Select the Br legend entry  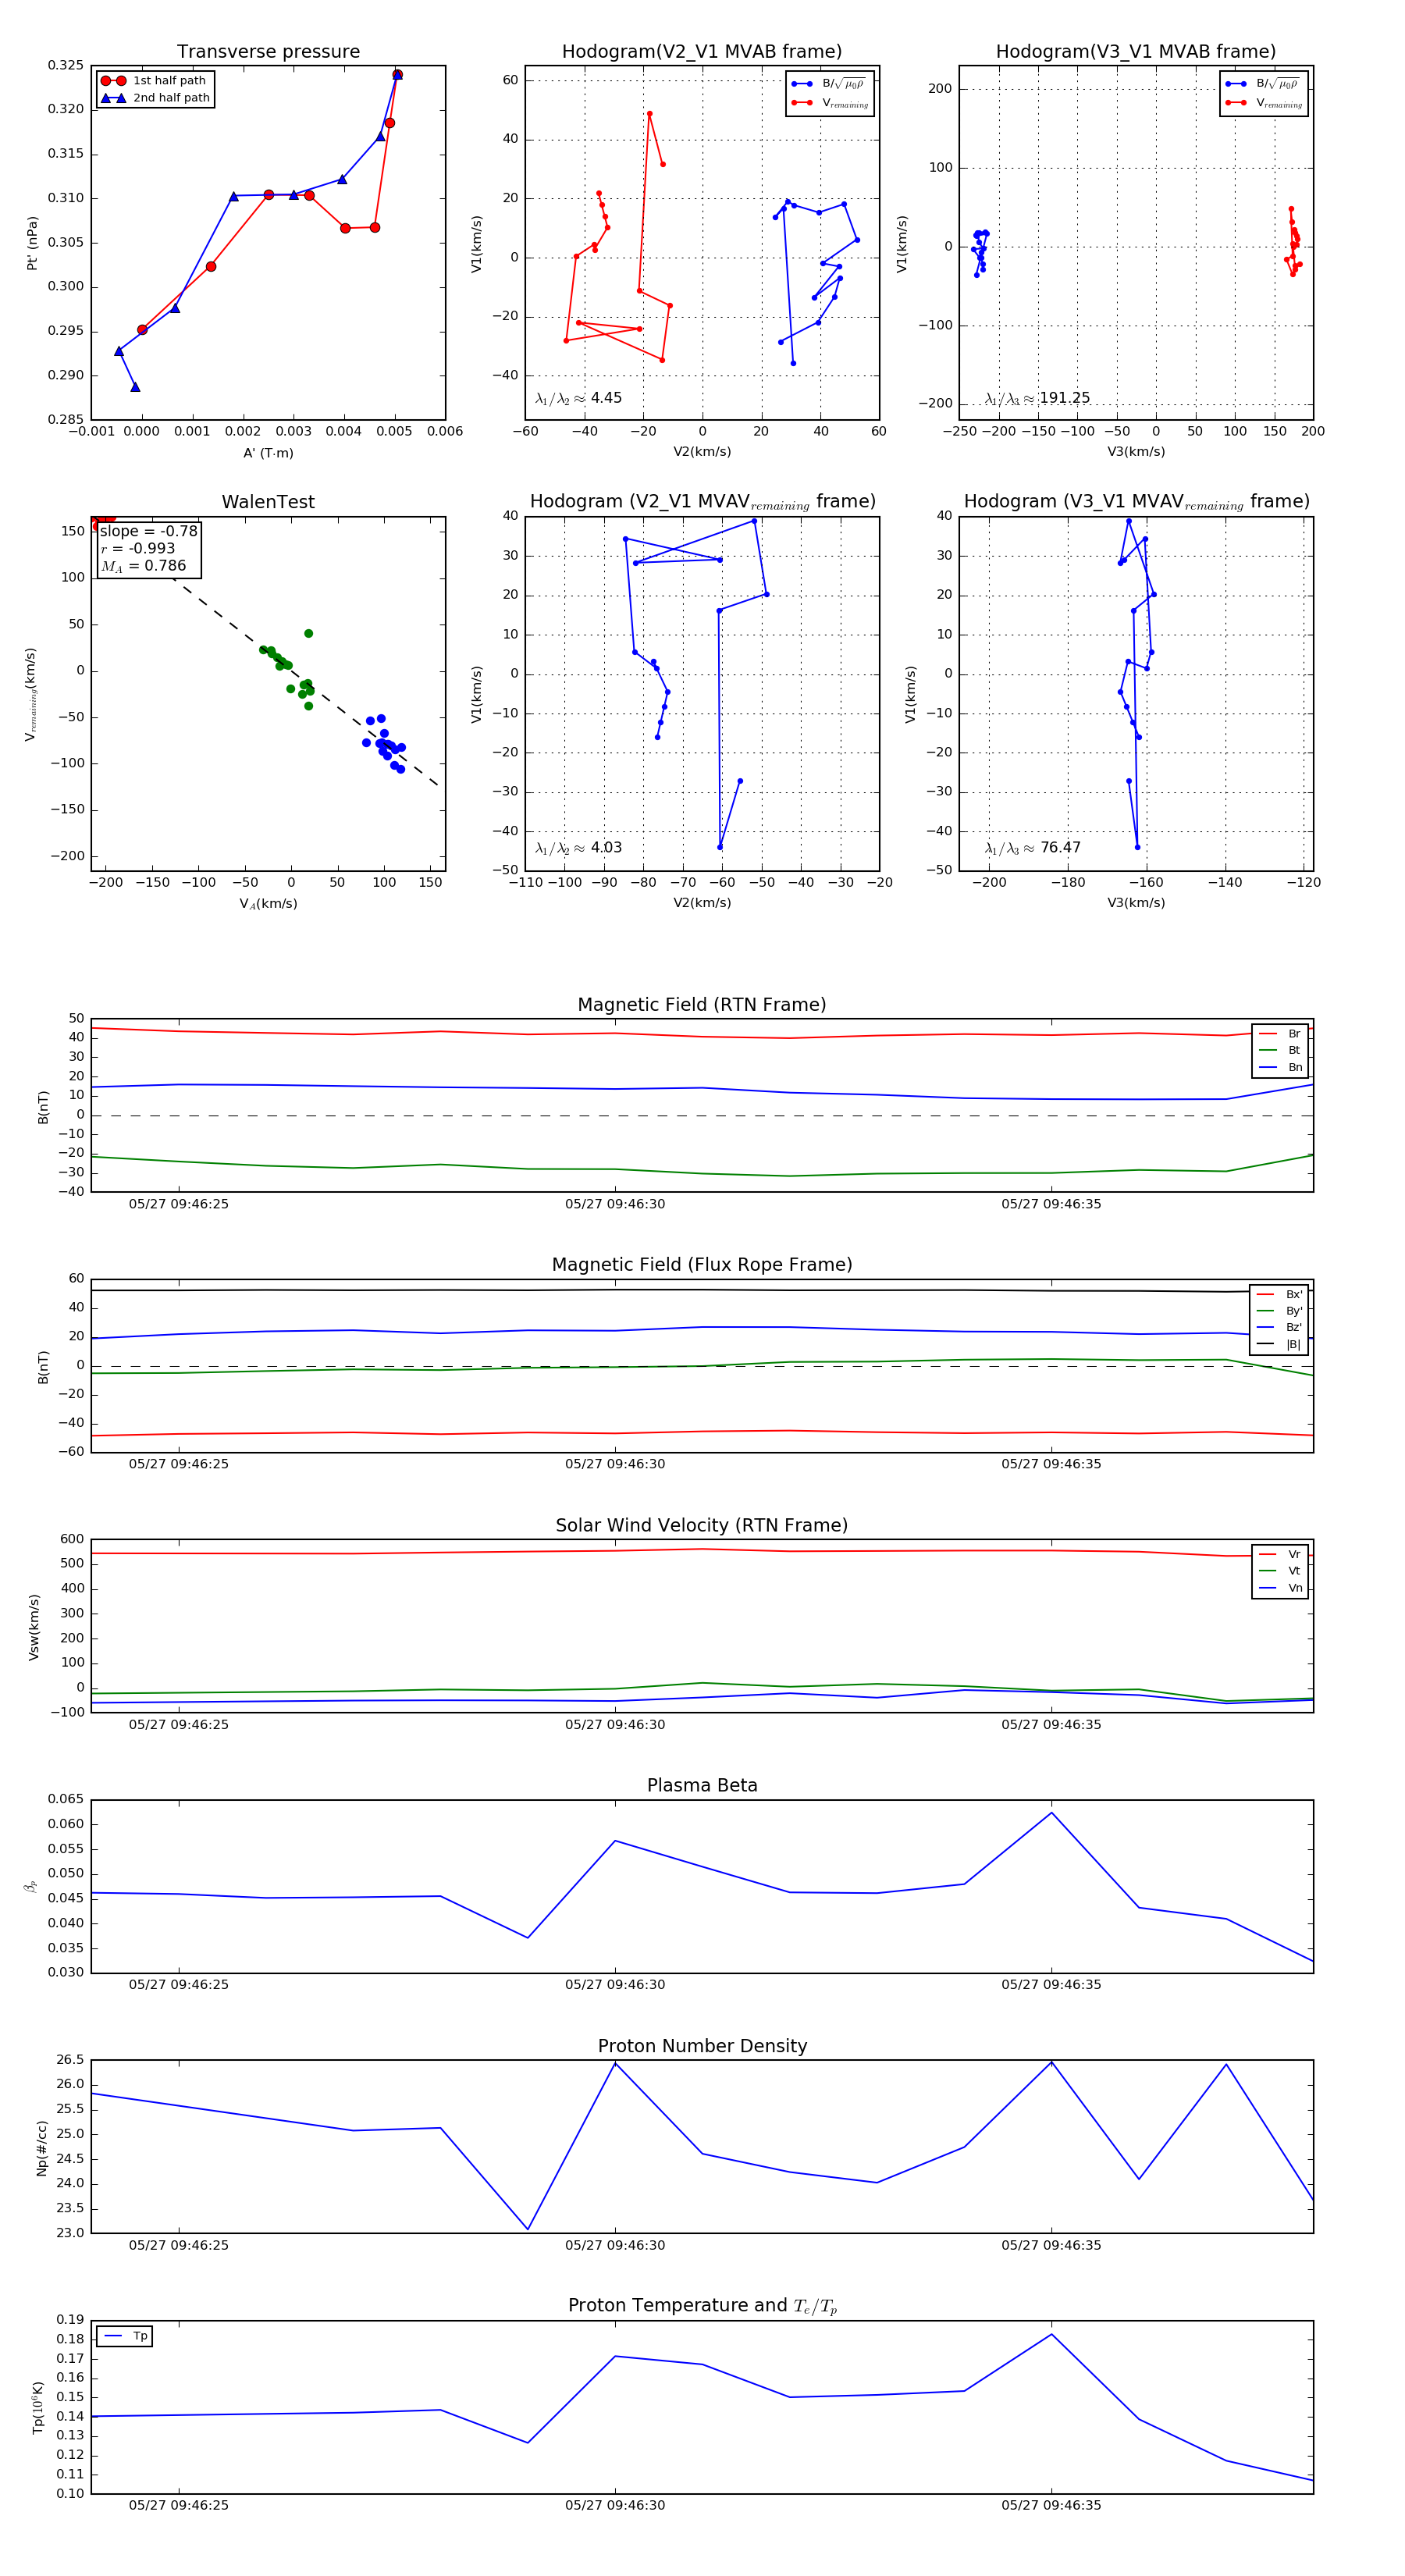point(1280,1034)
